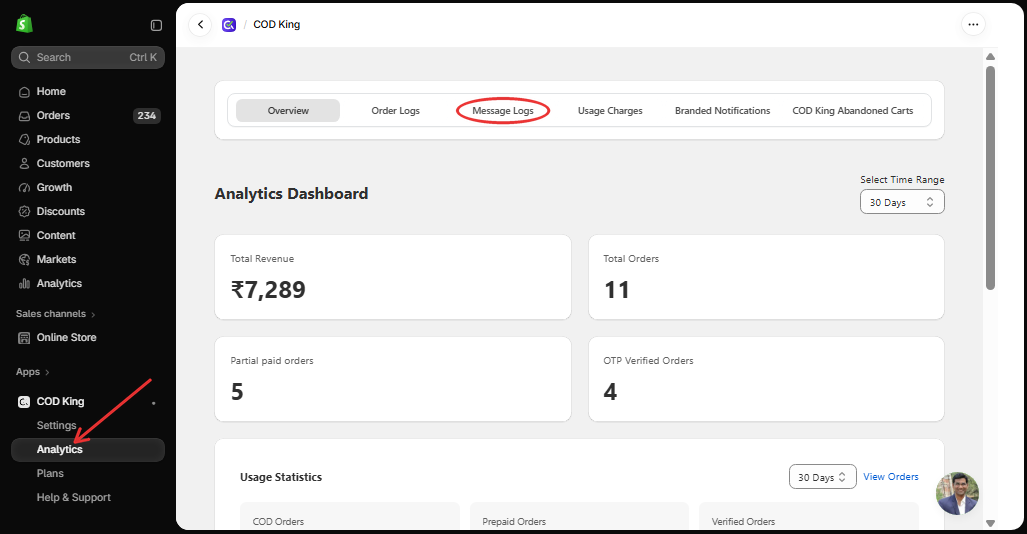Open the Branded Notifications tab

pos(722,111)
